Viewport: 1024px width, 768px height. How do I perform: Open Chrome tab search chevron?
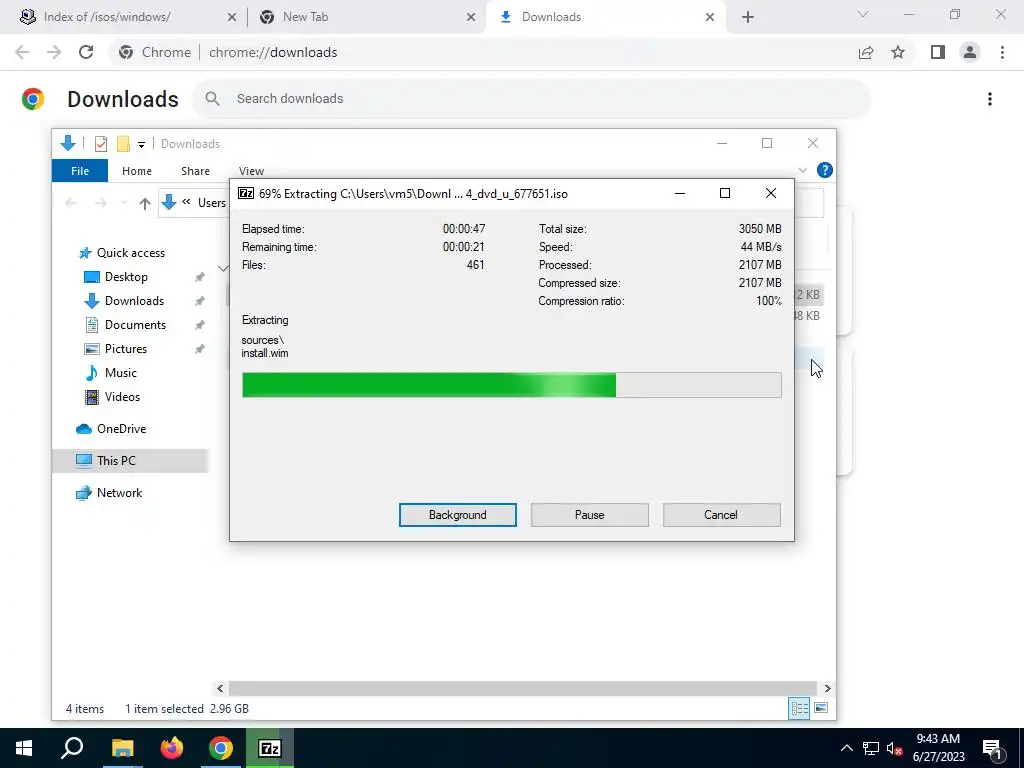click(863, 14)
